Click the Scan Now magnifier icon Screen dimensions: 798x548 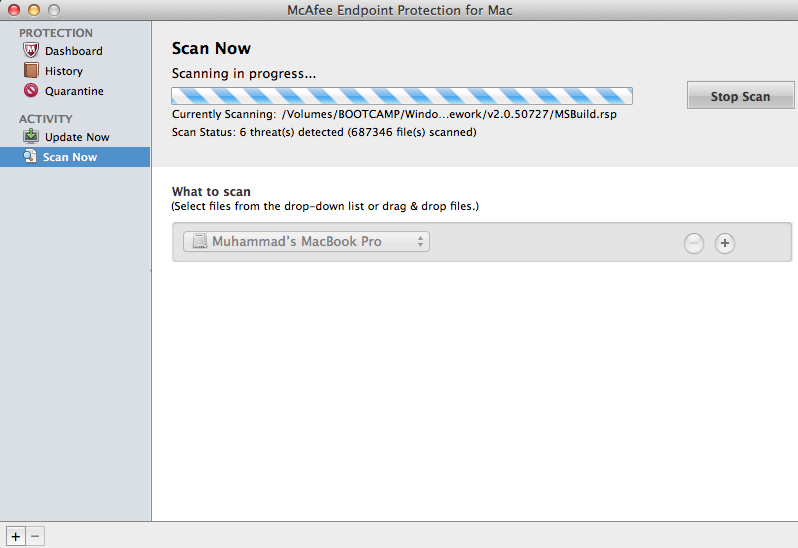pyautogui.click(x=30, y=156)
